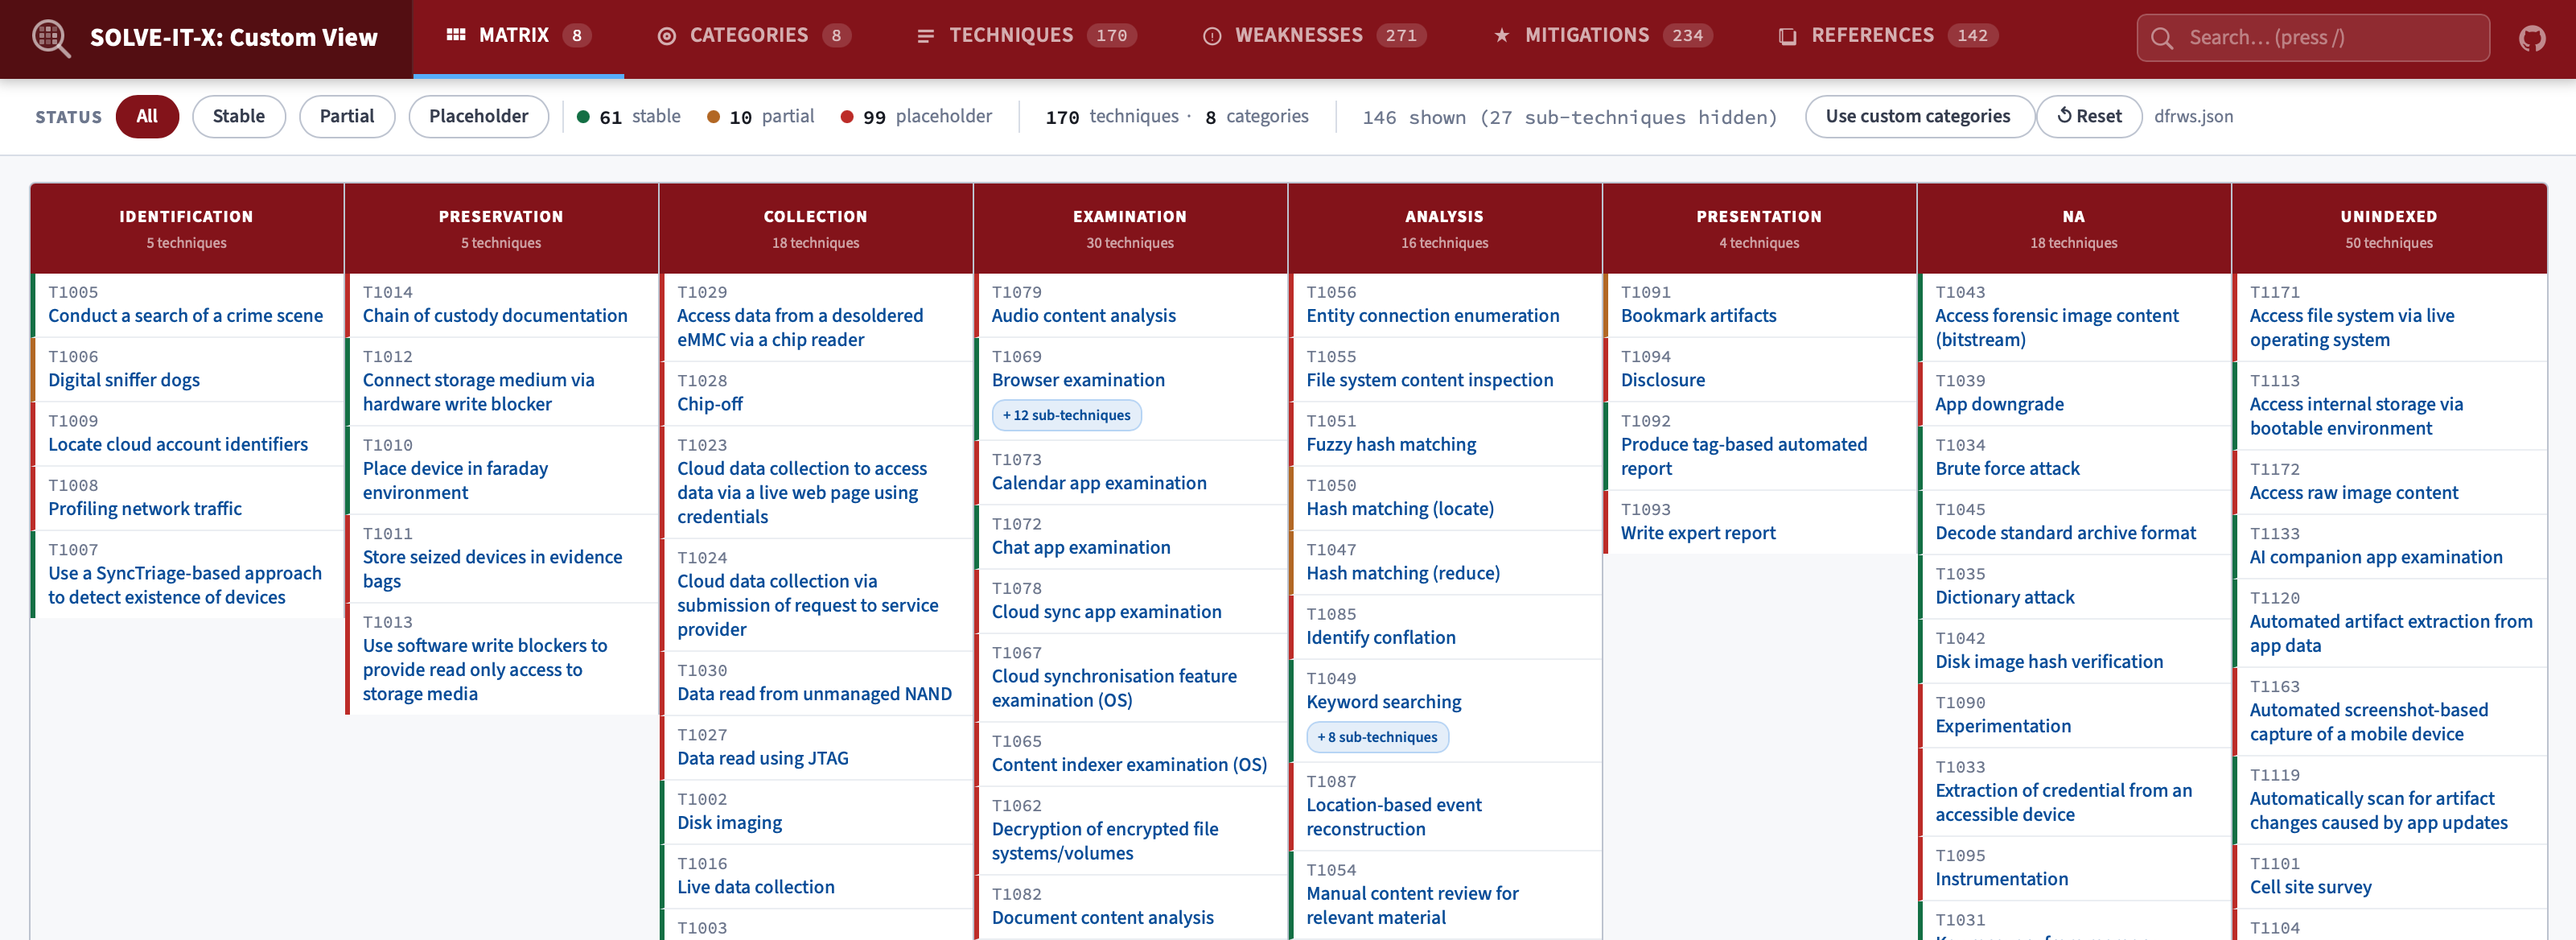This screenshot has height=940, width=2576.
Task: Toggle the Placeholder status filter
Action: click(x=478, y=116)
